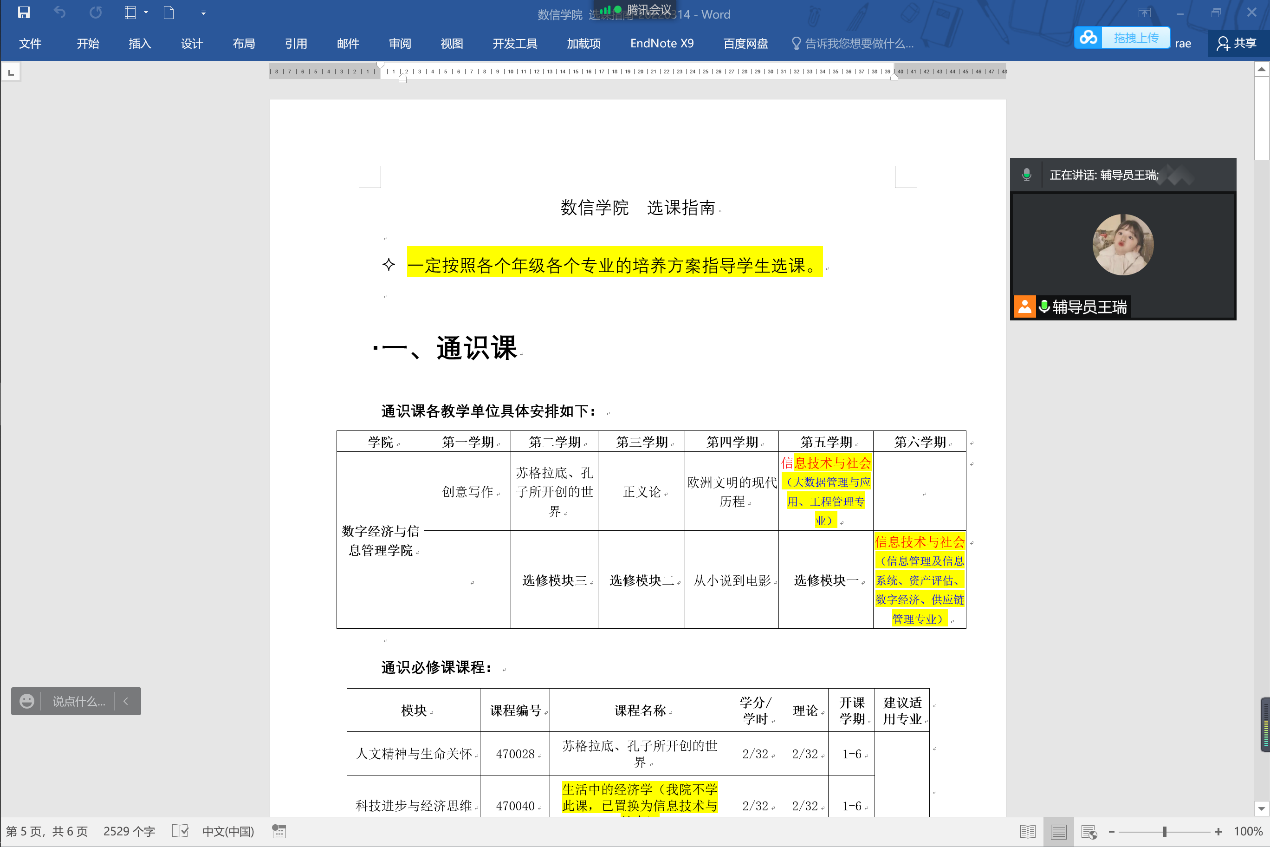This screenshot has height=847, width=1270.
Task: Click the new blank document icon
Action: [169, 13]
